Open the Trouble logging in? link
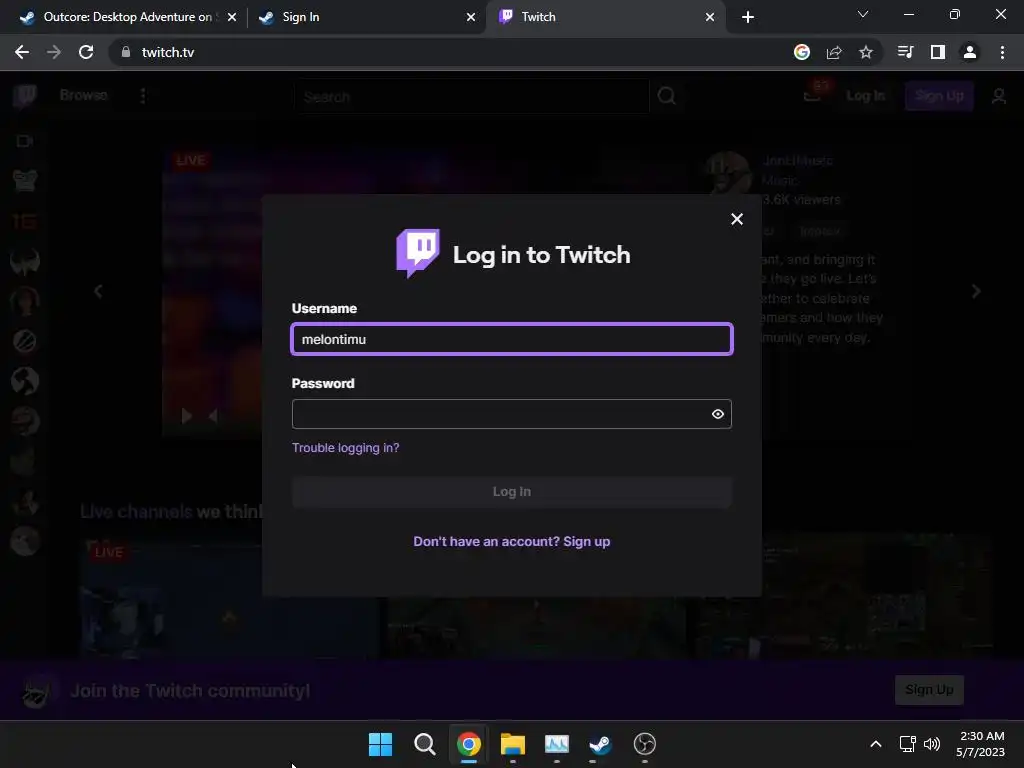 pos(345,448)
